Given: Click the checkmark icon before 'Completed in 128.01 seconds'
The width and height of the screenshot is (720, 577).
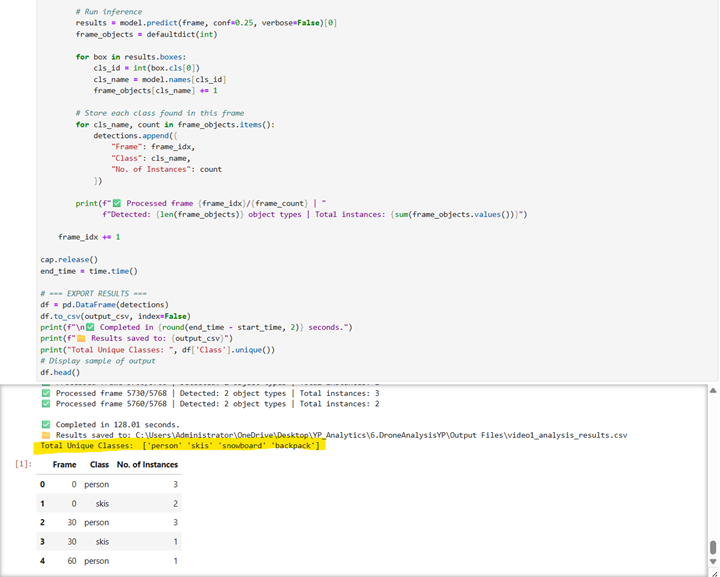Looking at the screenshot, I should click(x=45, y=424).
